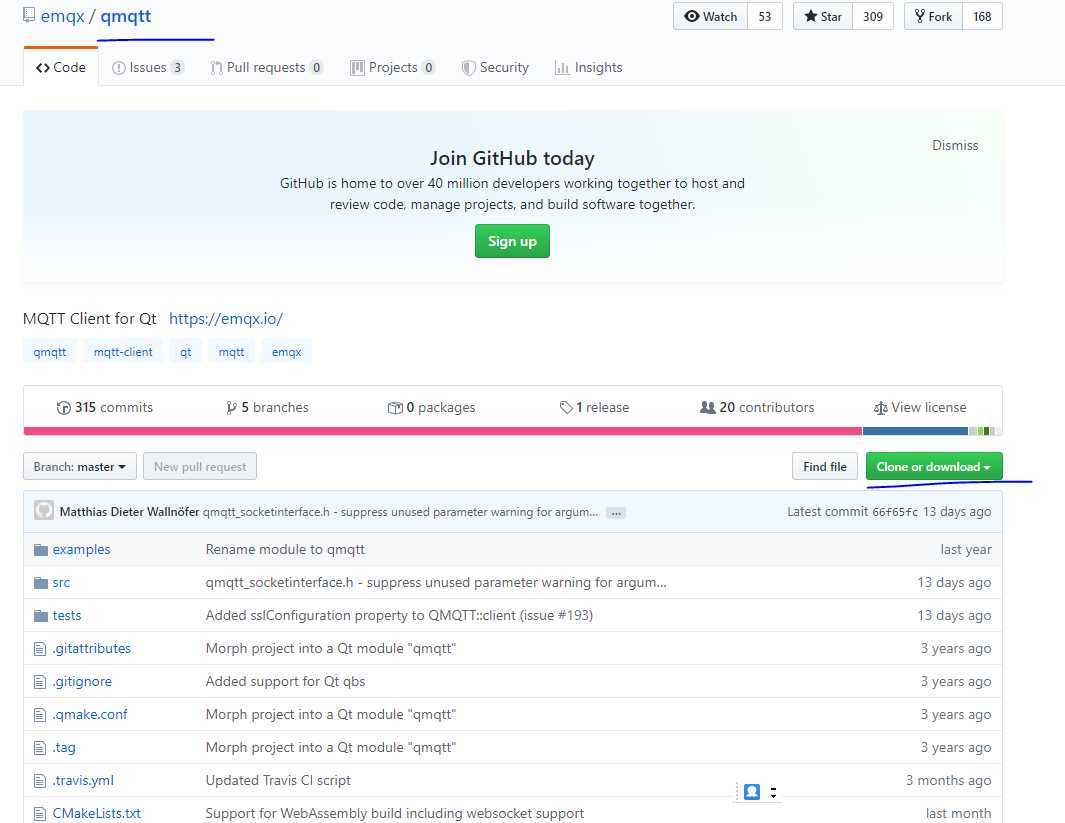Open the Security tab
Viewport: 1065px width, 823px height.
495,67
